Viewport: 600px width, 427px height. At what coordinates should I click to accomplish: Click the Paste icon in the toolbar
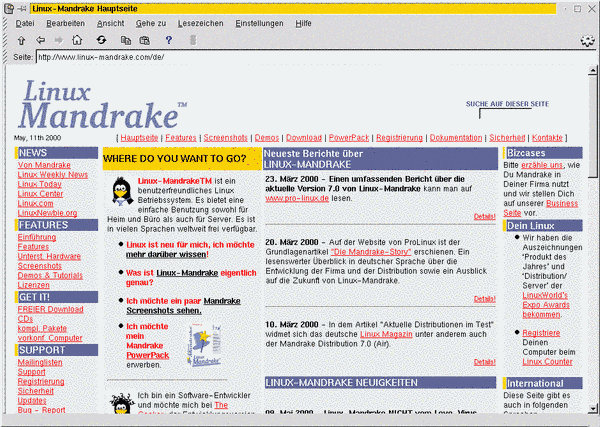coord(145,40)
